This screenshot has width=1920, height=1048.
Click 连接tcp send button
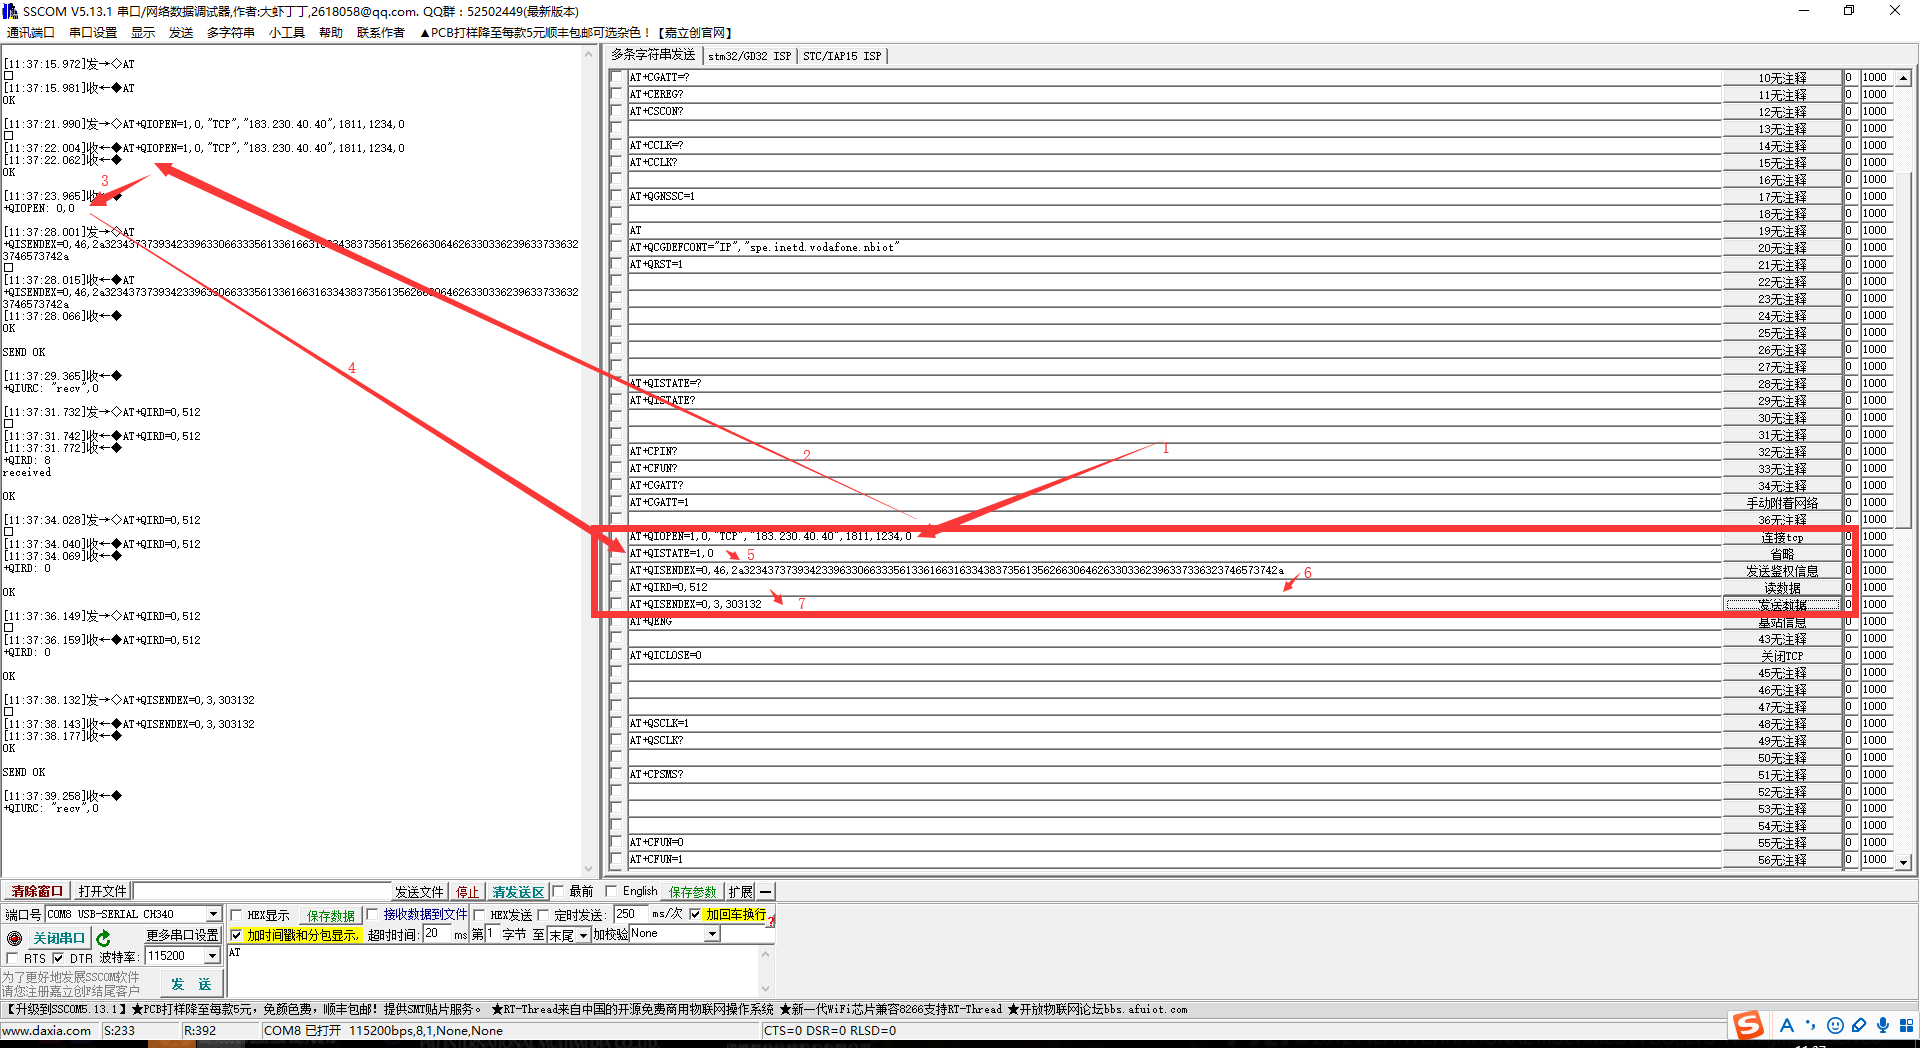1782,538
